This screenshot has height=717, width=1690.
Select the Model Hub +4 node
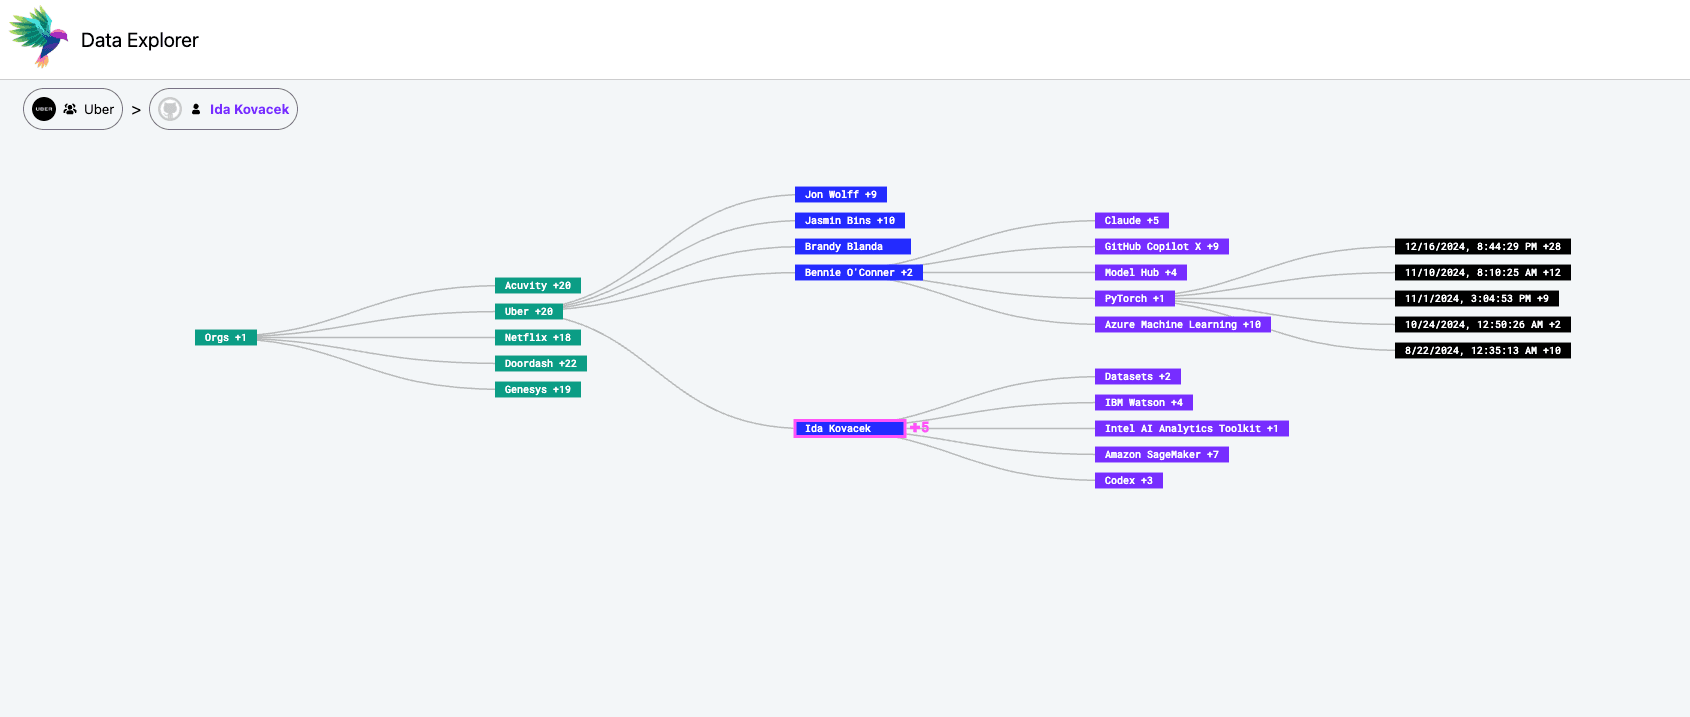point(1141,273)
